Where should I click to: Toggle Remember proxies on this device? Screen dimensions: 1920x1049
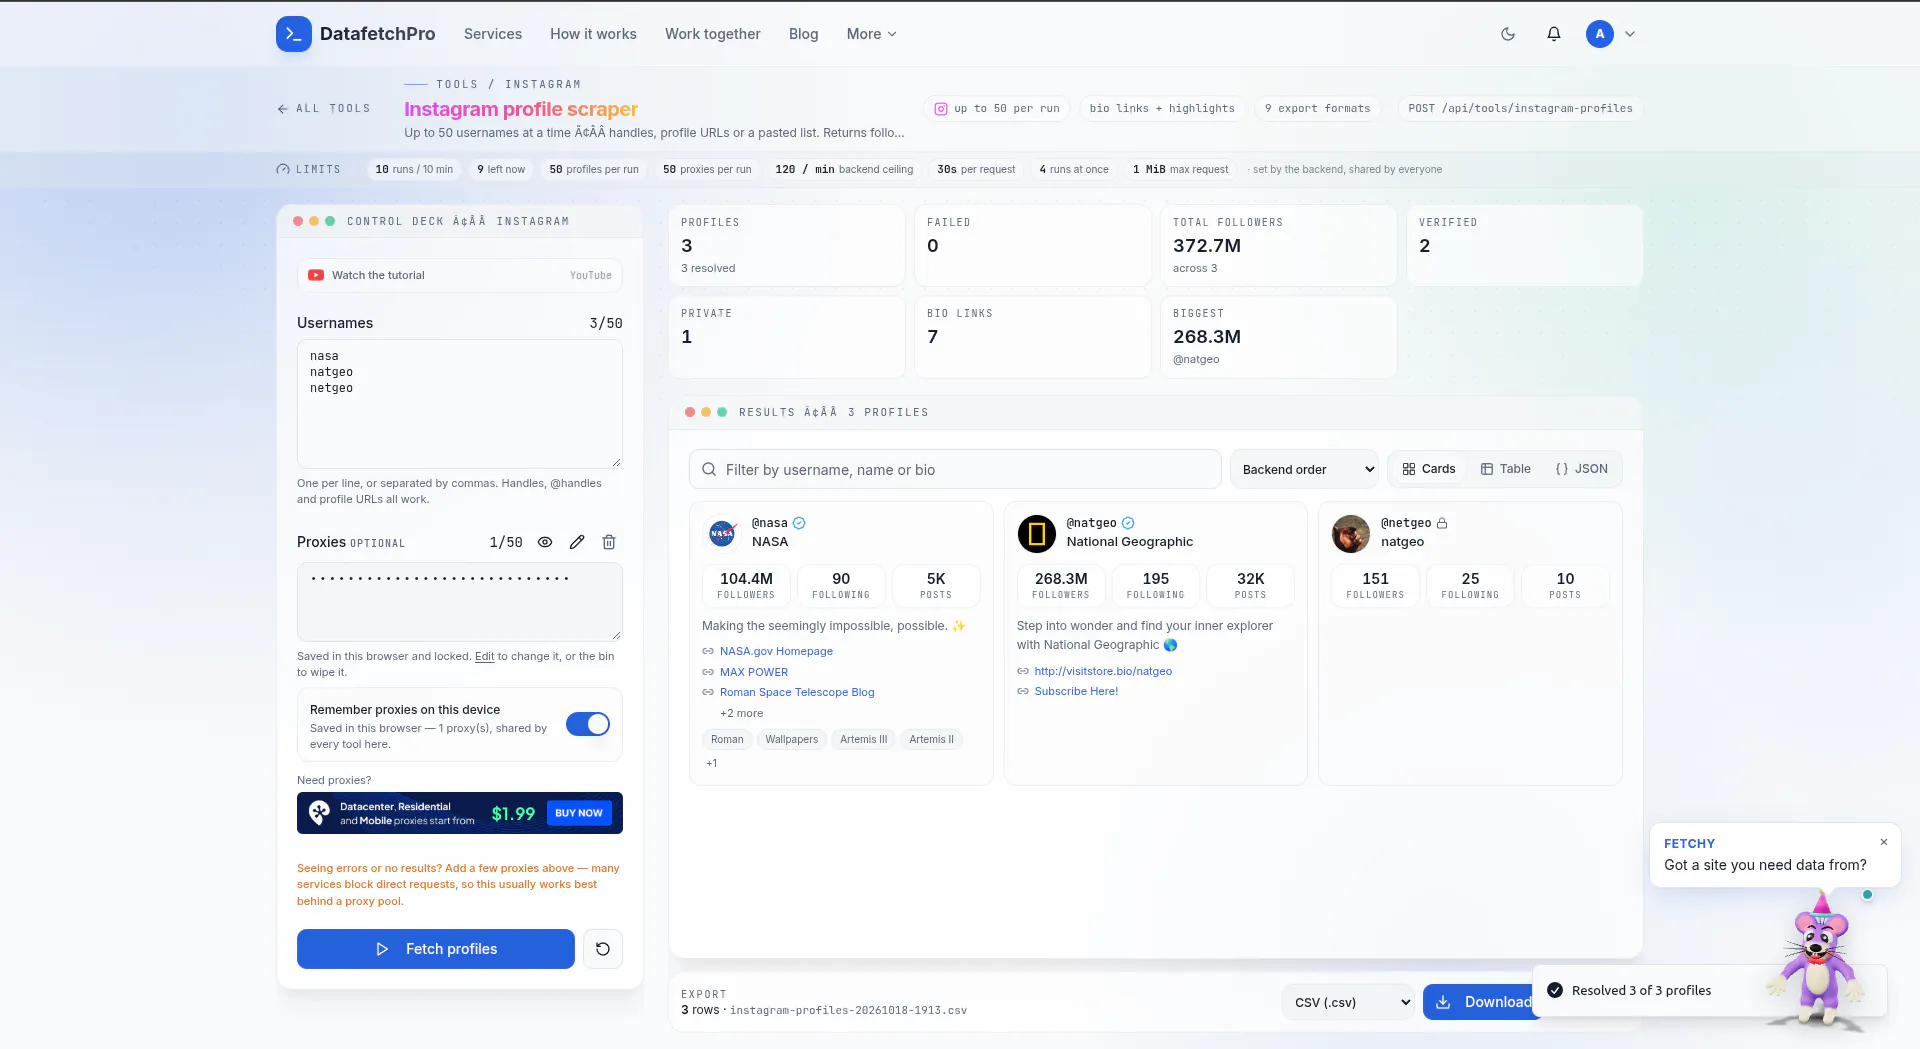pyautogui.click(x=588, y=724)
